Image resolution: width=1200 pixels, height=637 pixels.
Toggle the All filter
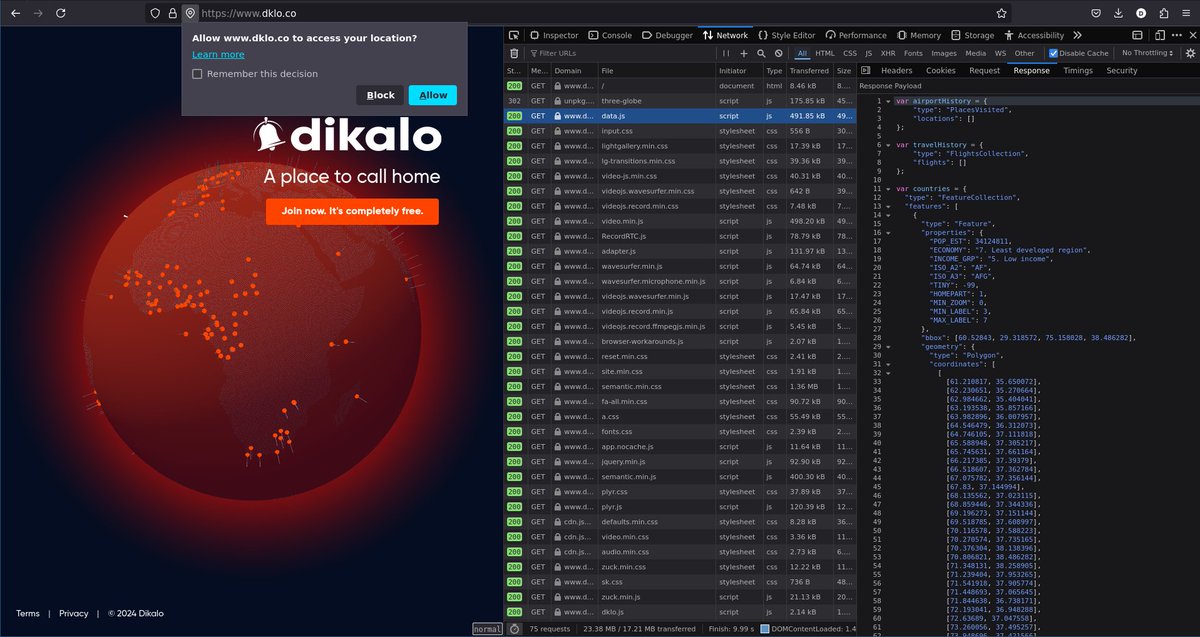pos(802,53)
